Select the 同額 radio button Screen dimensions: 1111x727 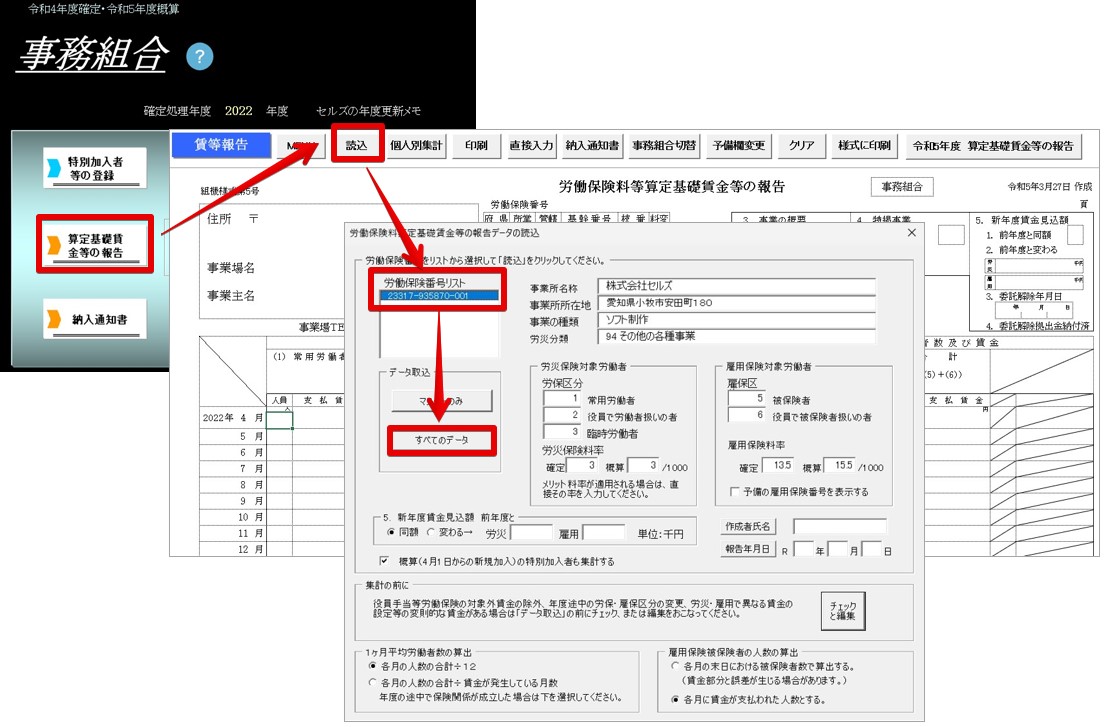pyautogui.click(x=391, y=532)
